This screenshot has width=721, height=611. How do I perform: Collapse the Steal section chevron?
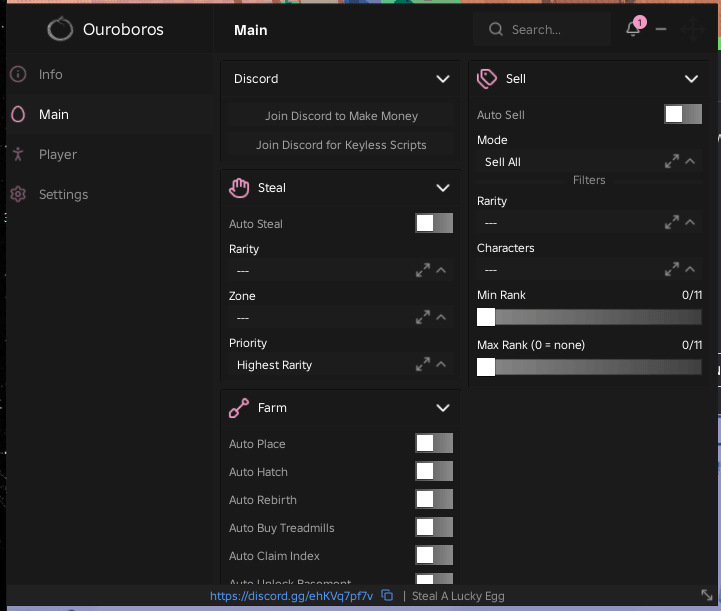coord(443,188)
